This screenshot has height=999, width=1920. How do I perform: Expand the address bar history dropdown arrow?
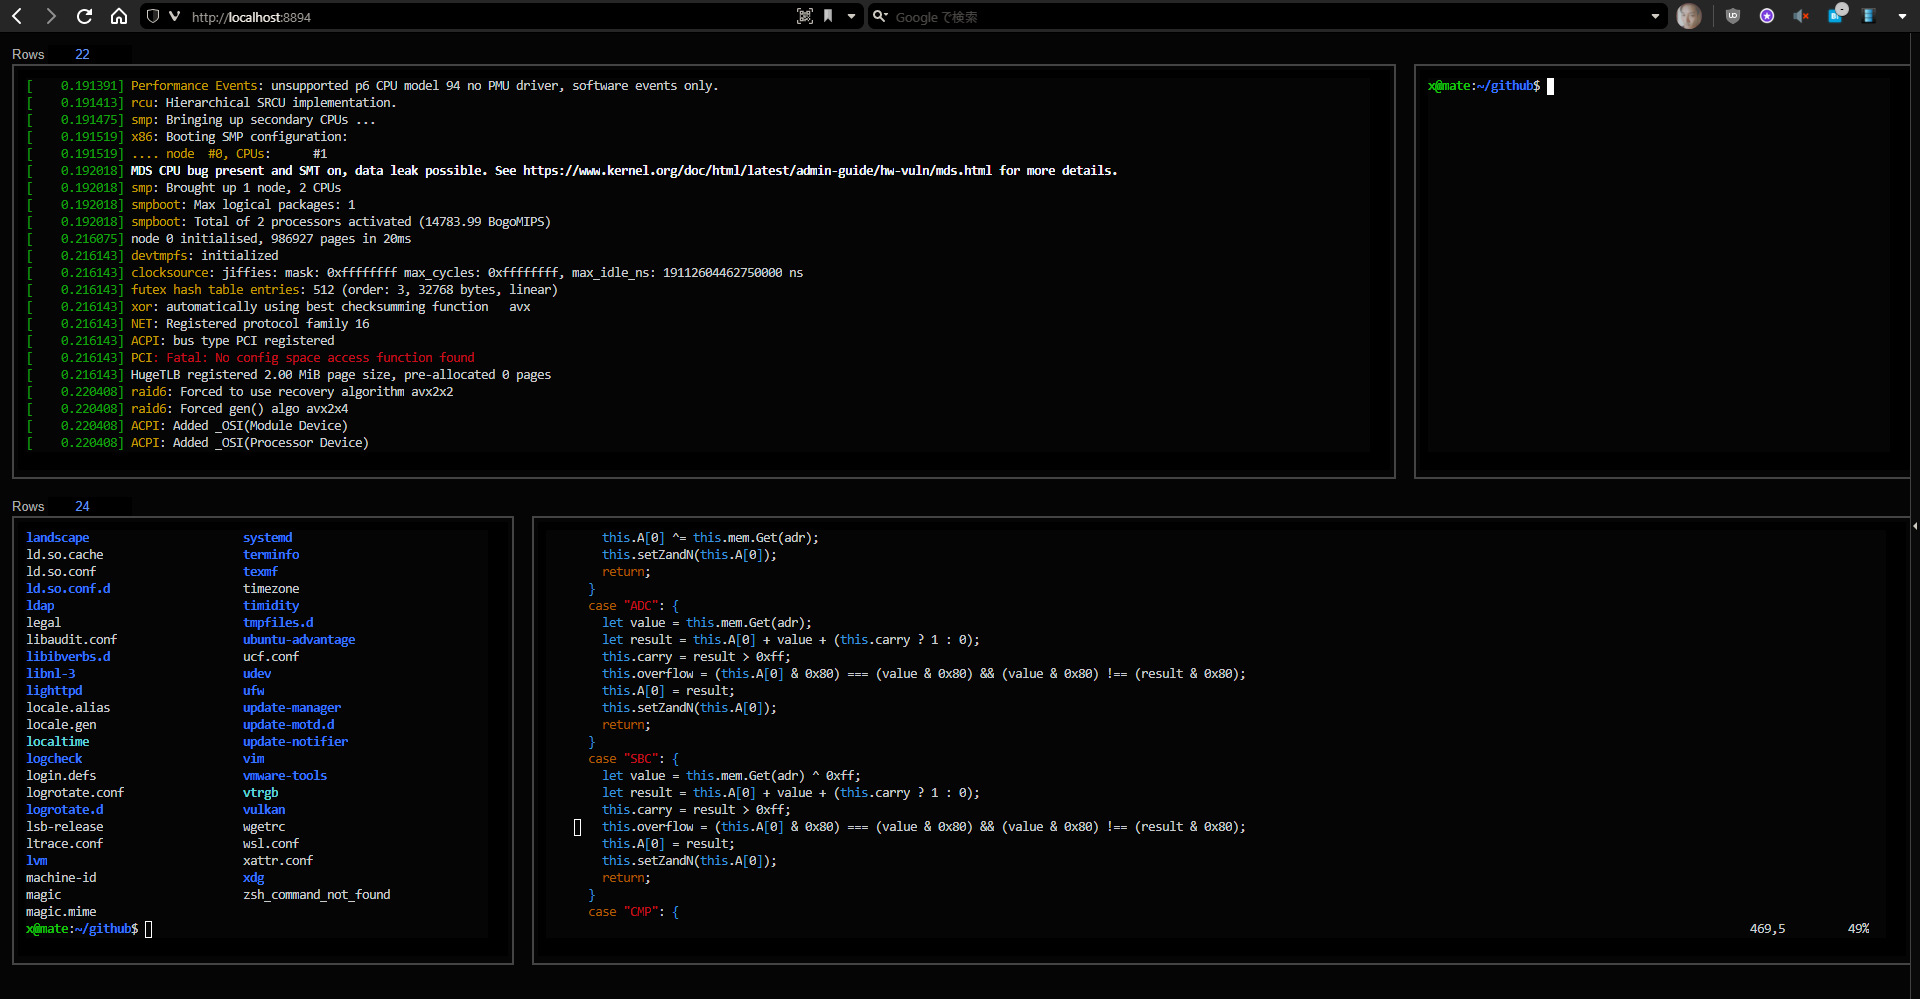(1655, 16)
